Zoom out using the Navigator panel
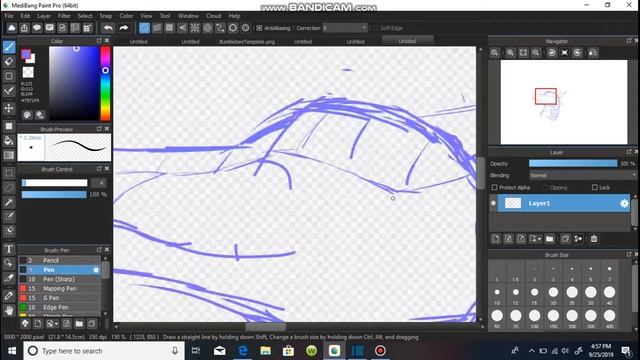This screenshot has width=640, height=360. click(x=536, y=53)
